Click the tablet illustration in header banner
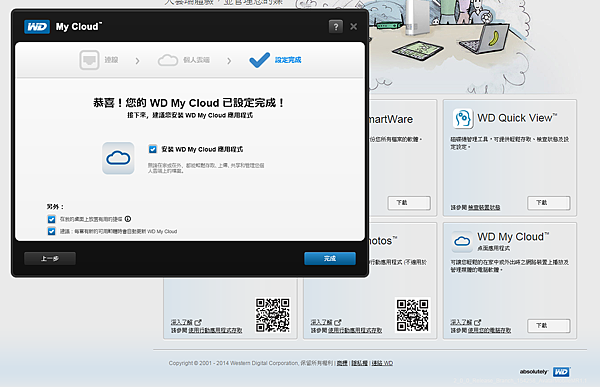Image resolution: width=600 pixels, height=387 pixels. 417,50
